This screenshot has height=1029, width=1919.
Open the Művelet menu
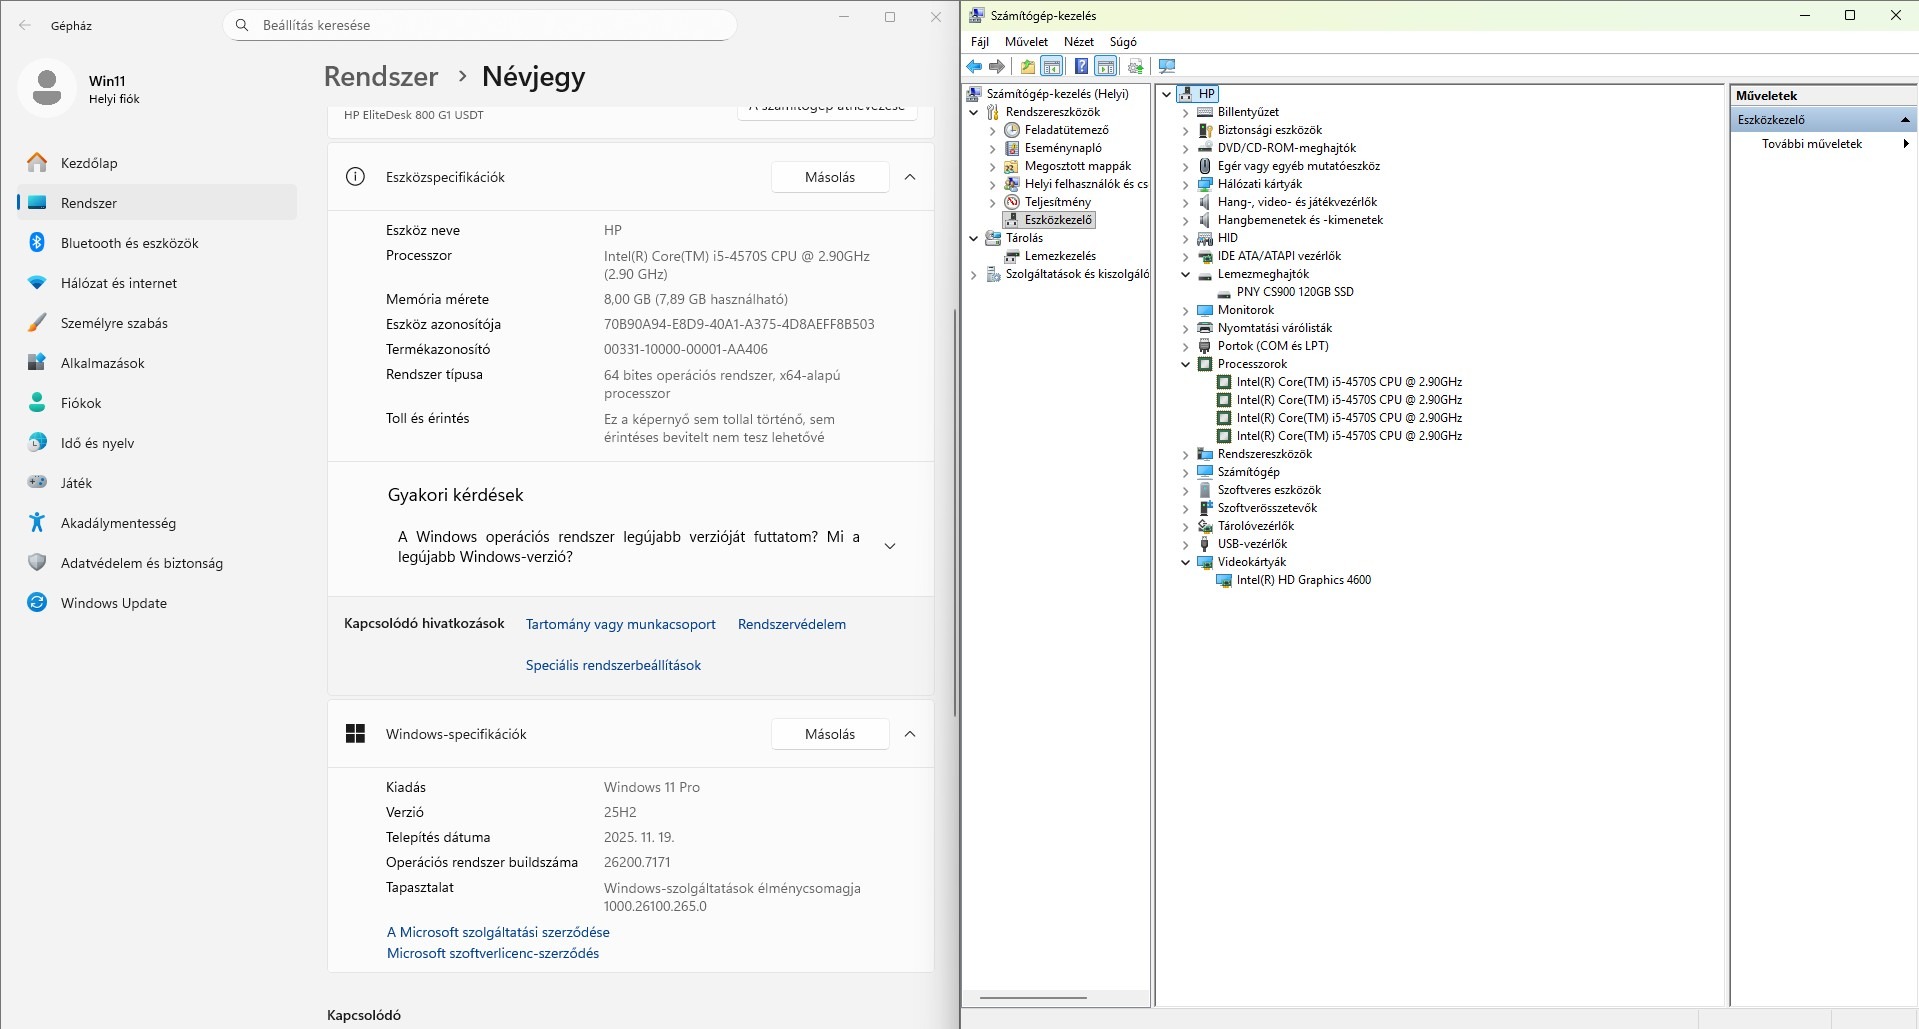tap(1026, 42)
